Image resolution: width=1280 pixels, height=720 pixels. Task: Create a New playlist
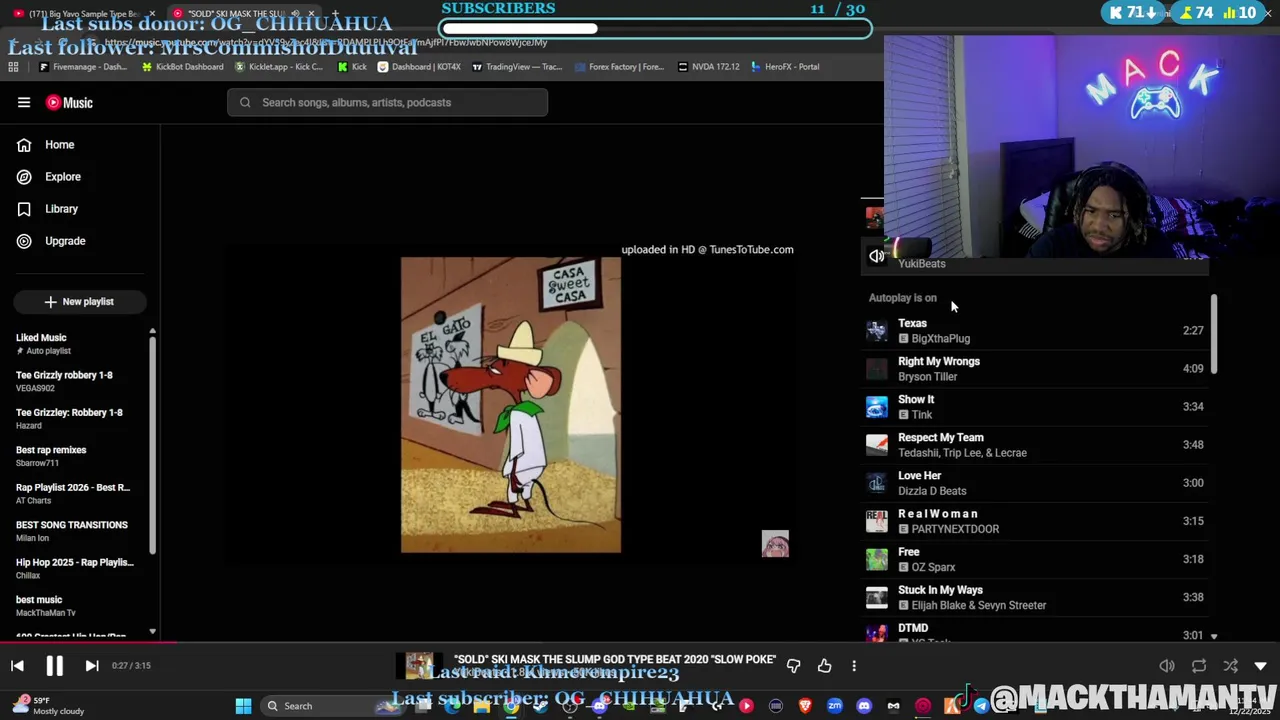(80, 301)
